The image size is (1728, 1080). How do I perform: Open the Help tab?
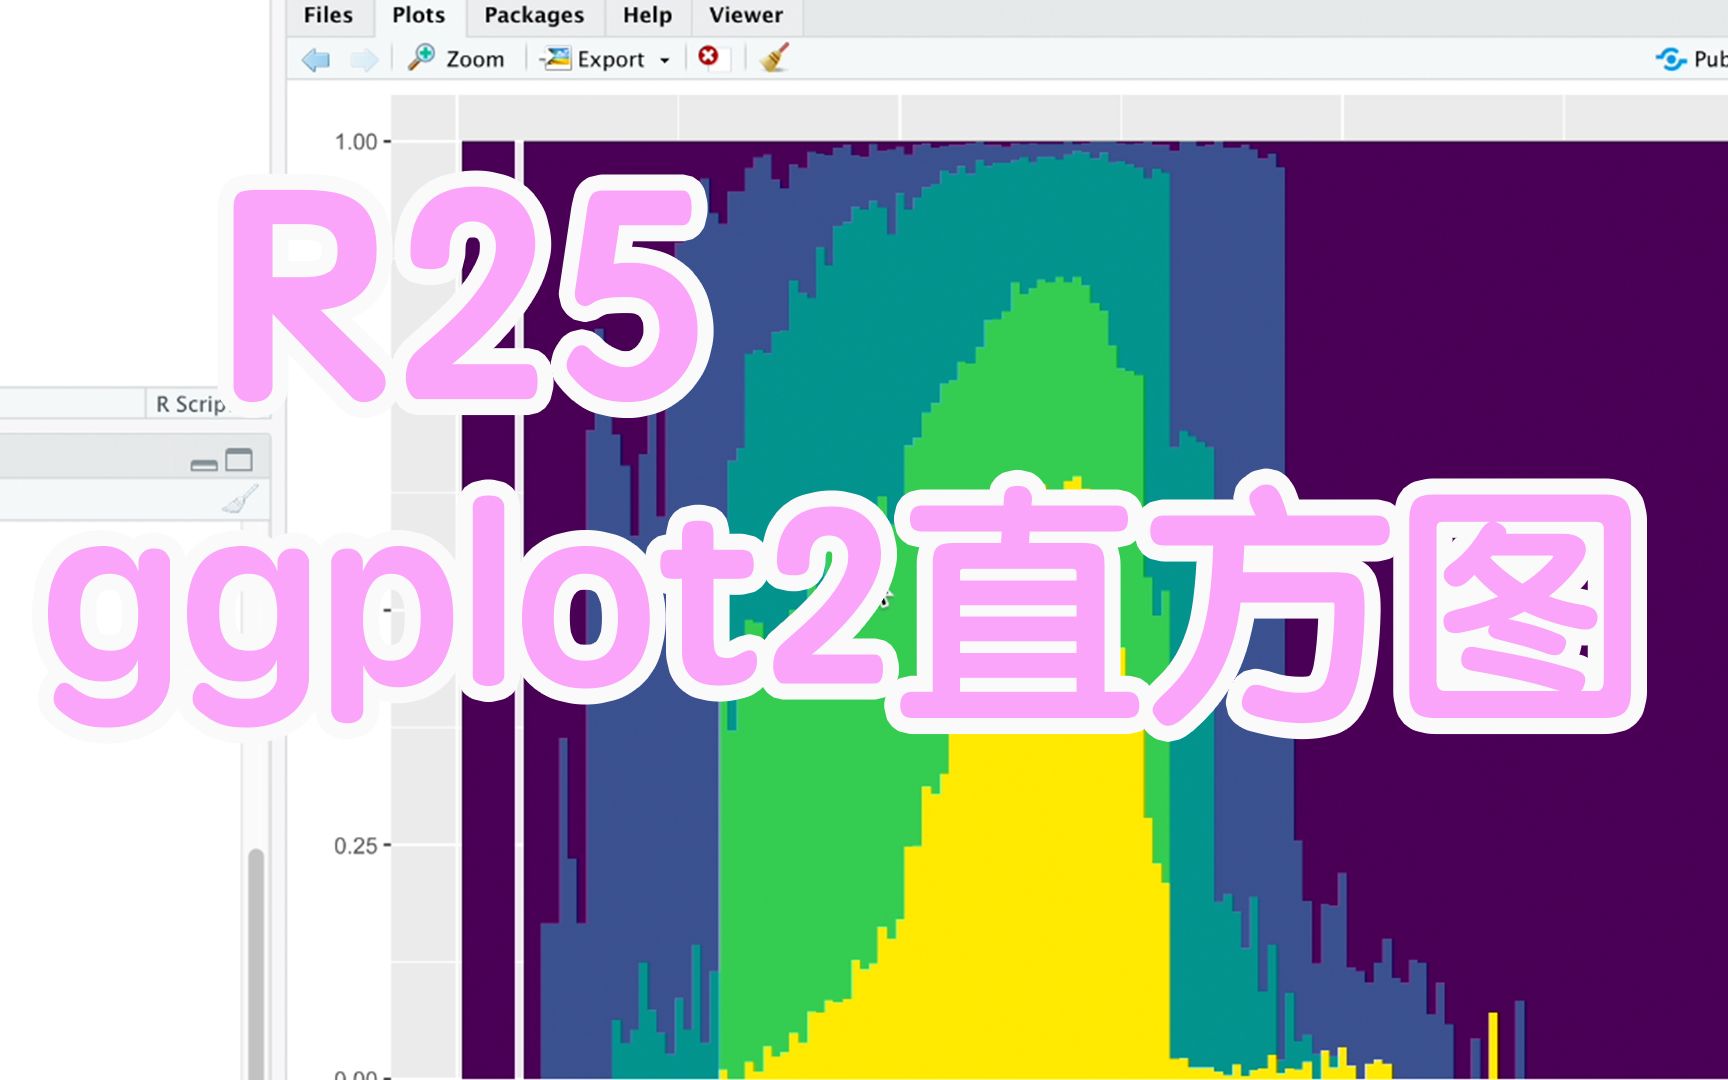coord(647,15)
